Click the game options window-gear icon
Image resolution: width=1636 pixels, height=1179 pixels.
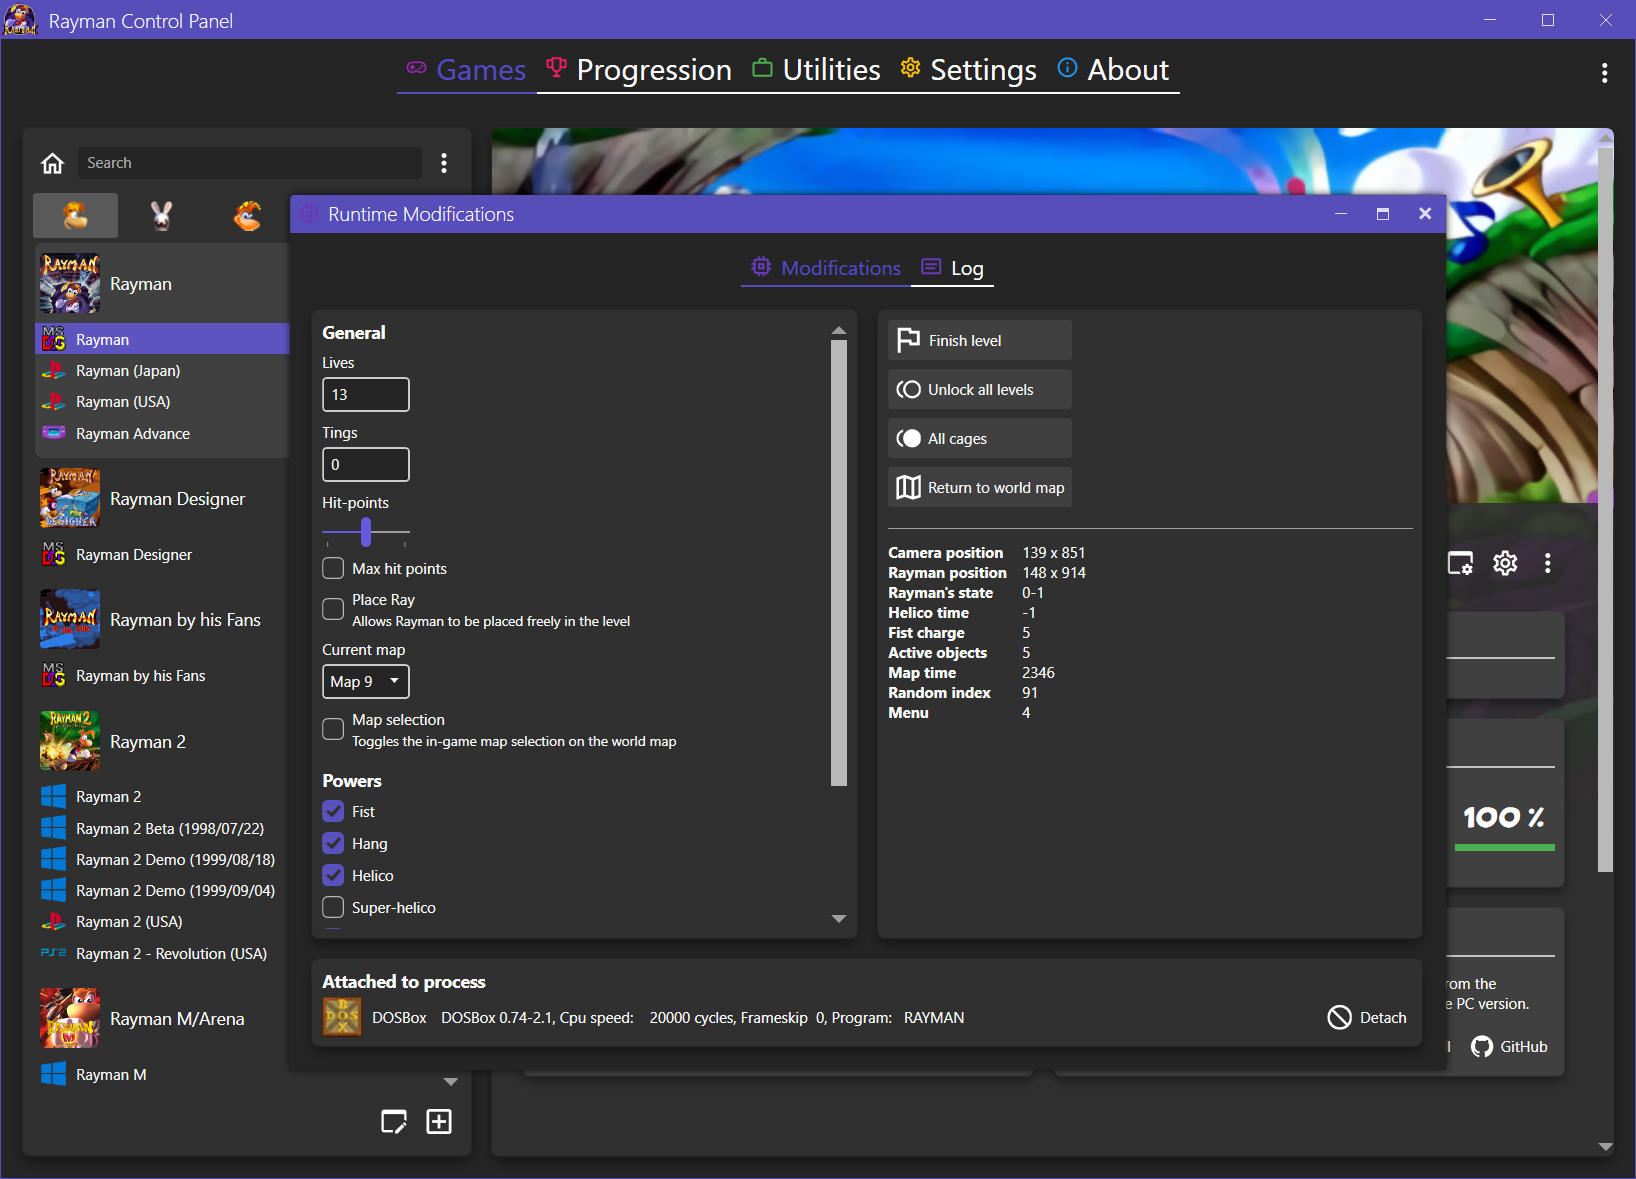point(1461,563)
